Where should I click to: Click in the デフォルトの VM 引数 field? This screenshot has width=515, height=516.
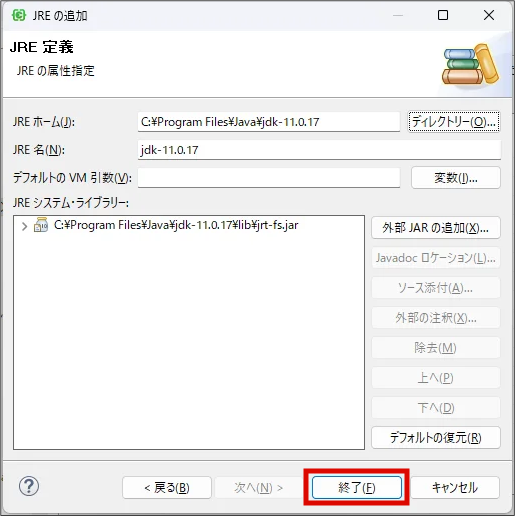coord(269,178)
